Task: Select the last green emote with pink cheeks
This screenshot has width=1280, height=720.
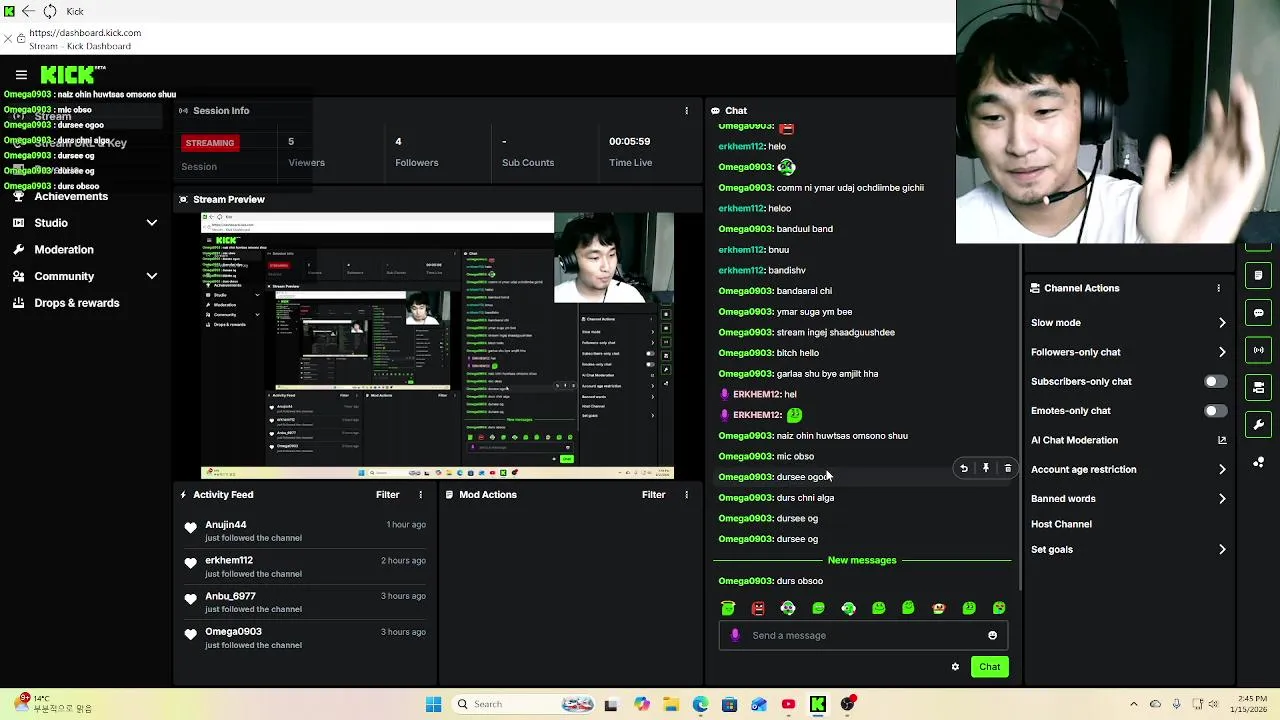Action: point(999,608)
